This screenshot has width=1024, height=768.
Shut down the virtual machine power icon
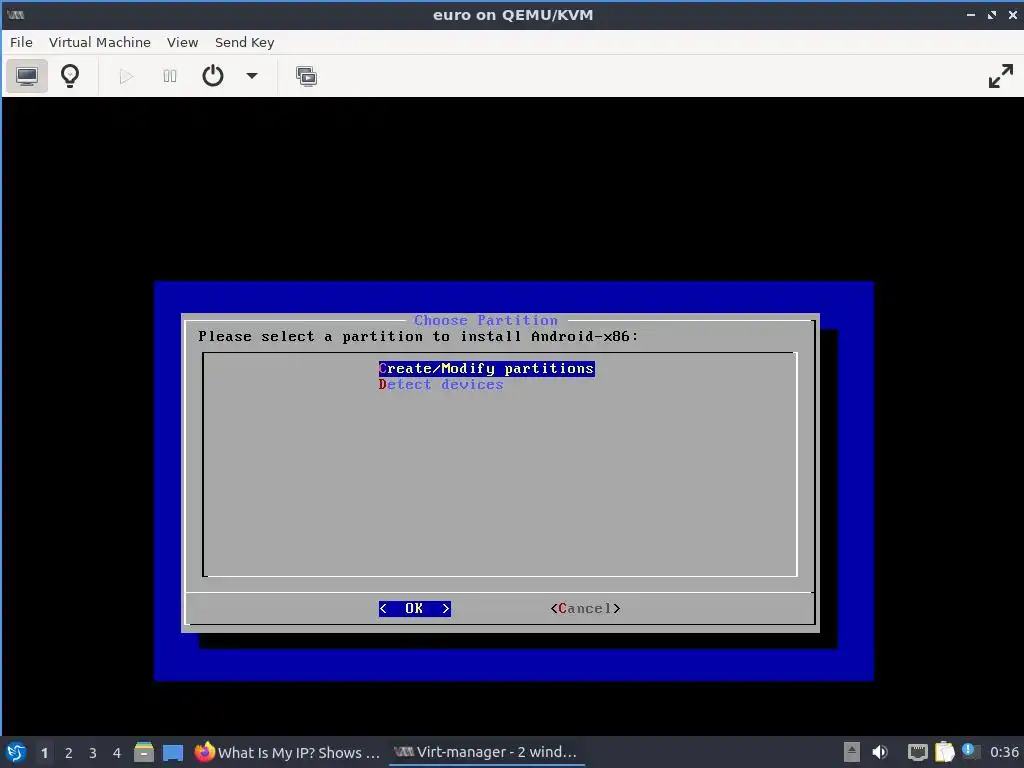tap(213, 76)
